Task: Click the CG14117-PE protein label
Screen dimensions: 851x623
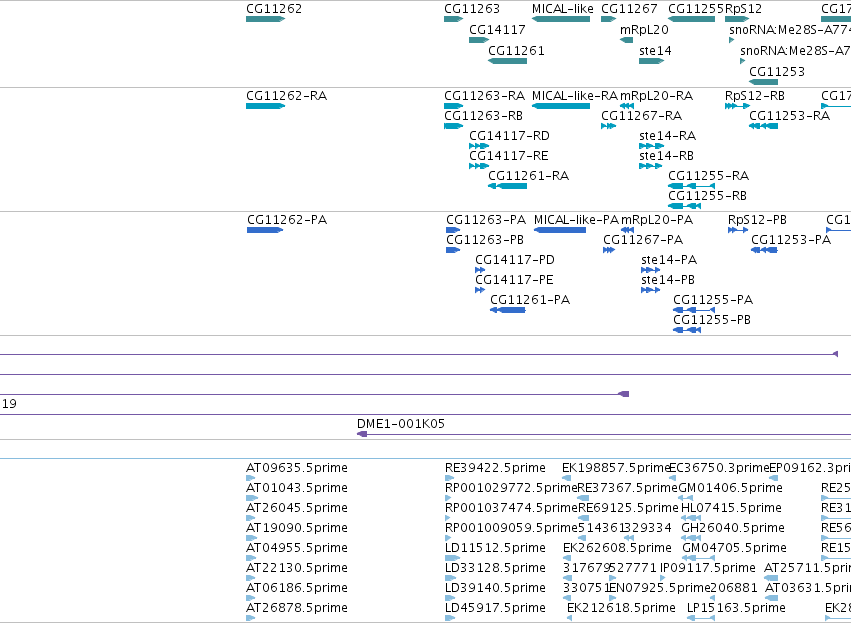Action: (514, 280)
